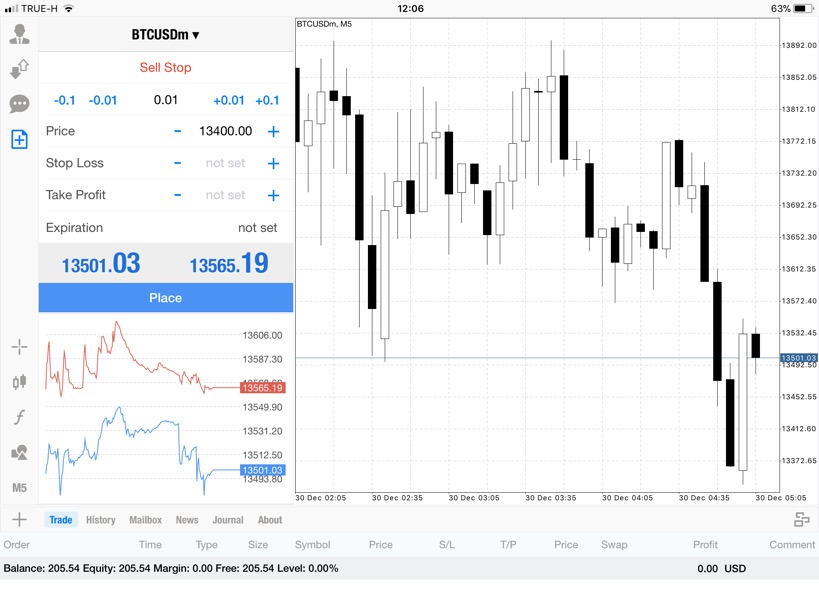
Task: Open the chart objects shapes icon
Action: pos(19,453)
